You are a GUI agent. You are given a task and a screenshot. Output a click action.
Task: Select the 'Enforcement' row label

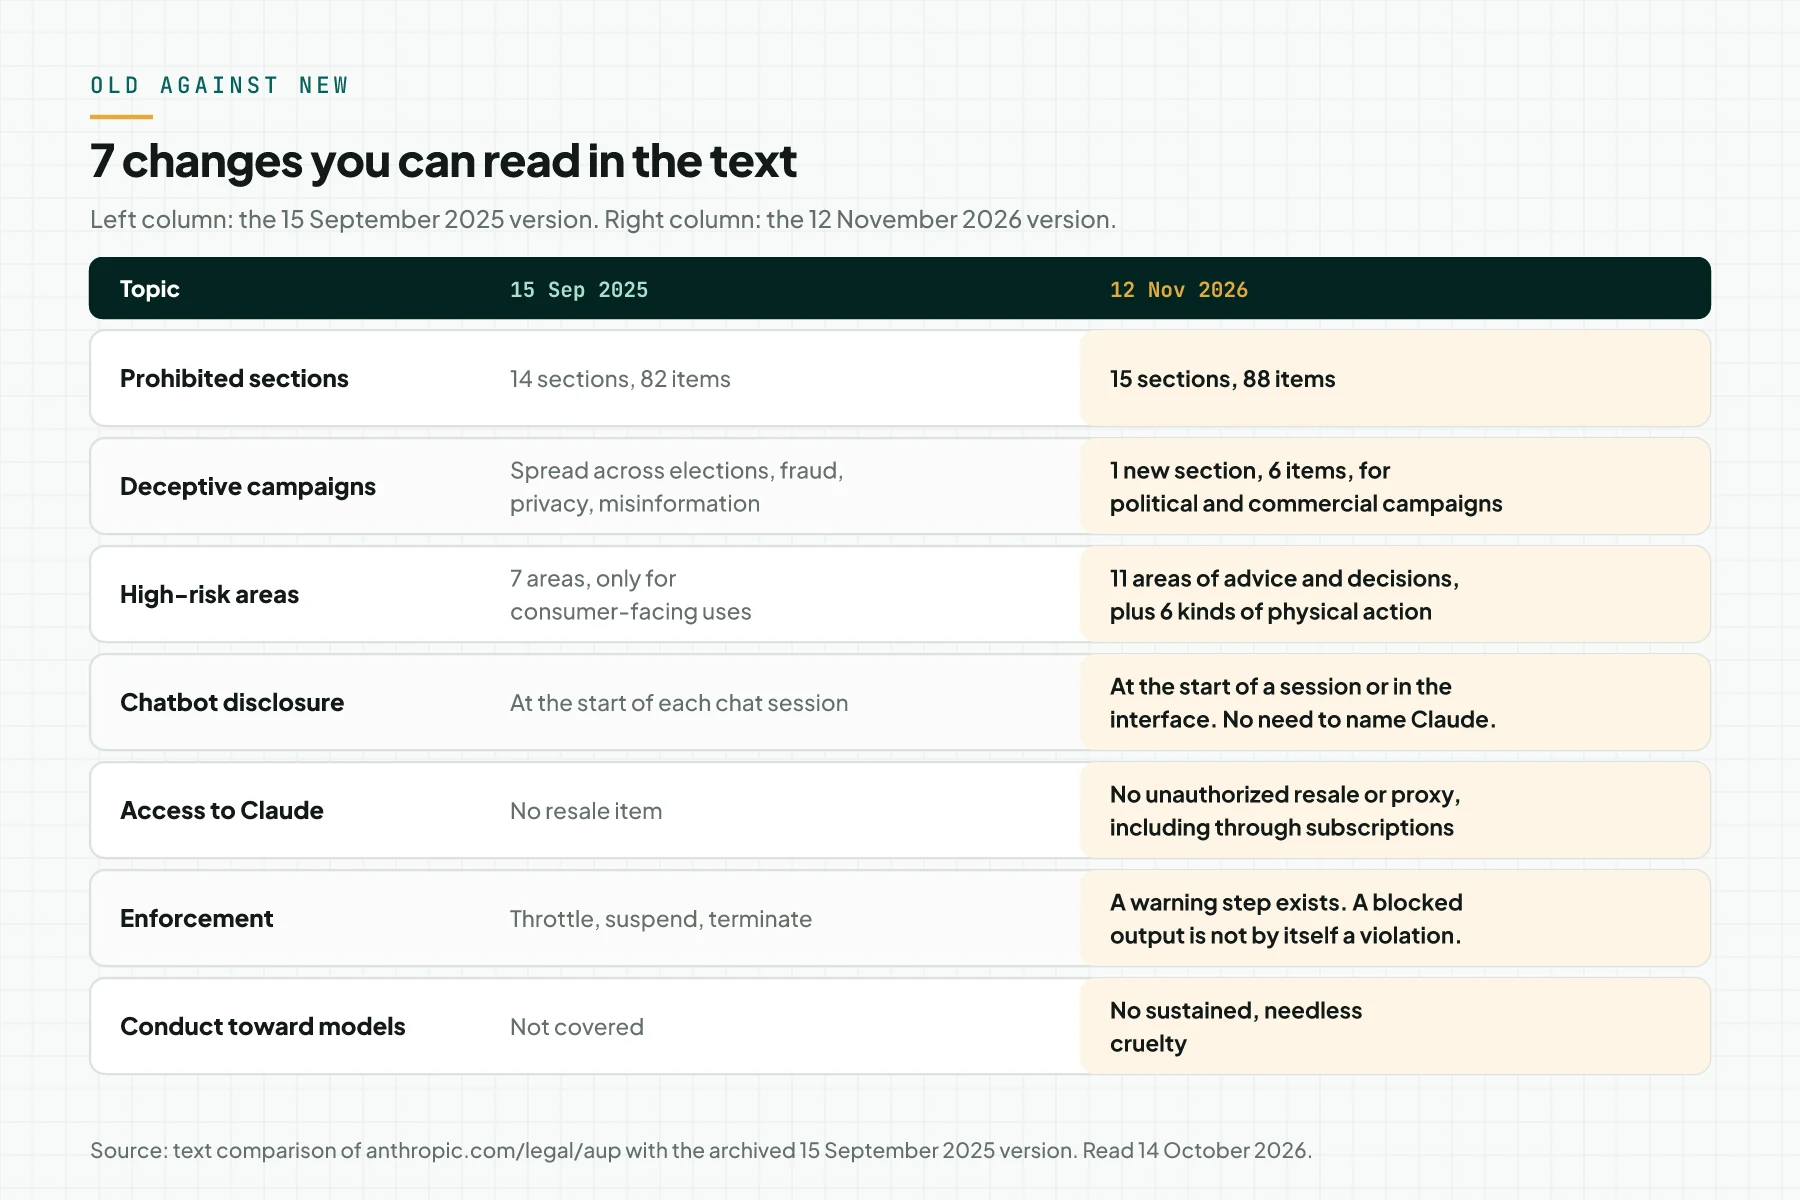click(196, 918)
